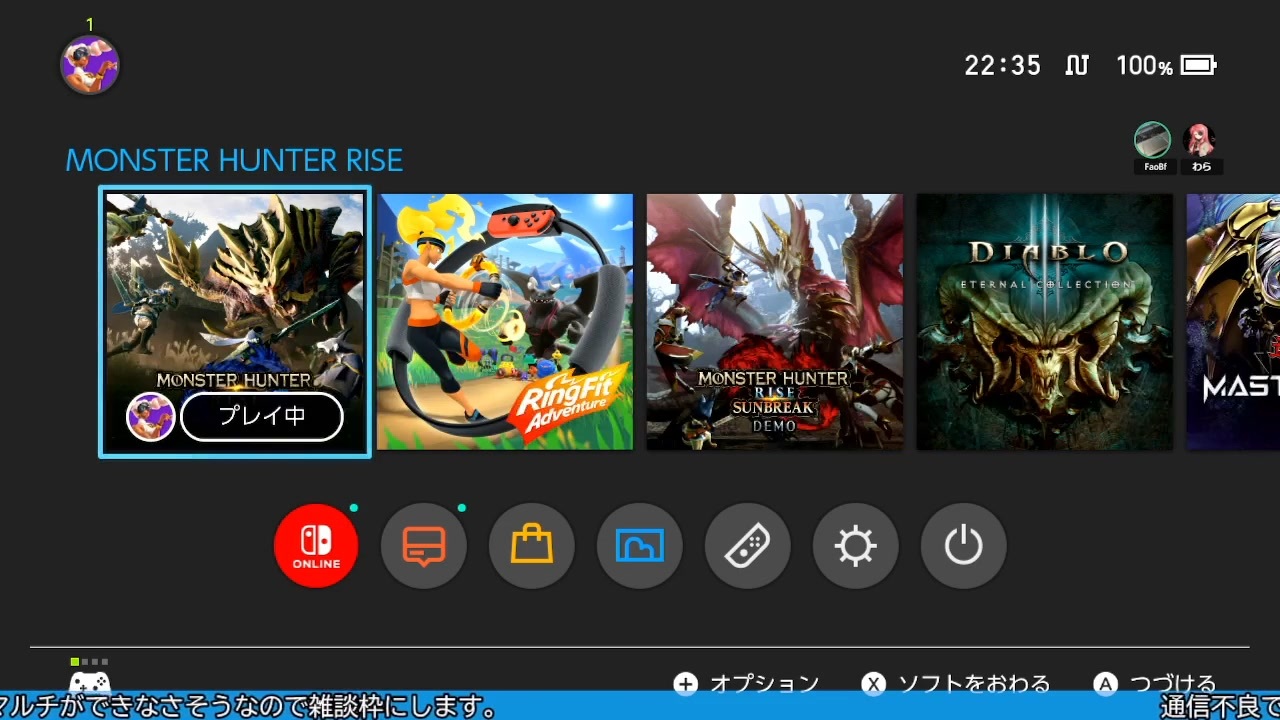Click the online friend わら avatar
This screenshot has width=1280, height=720.
click(x=1199, y=140)
